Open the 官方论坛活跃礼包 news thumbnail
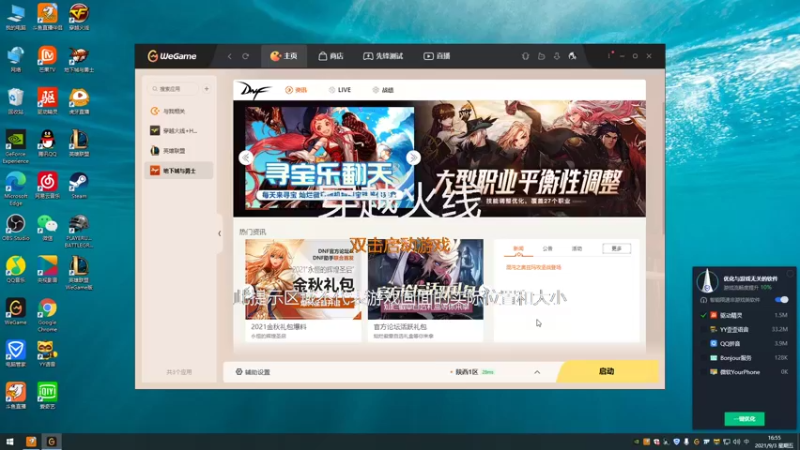800x450 pixels. tap(426, 280)
